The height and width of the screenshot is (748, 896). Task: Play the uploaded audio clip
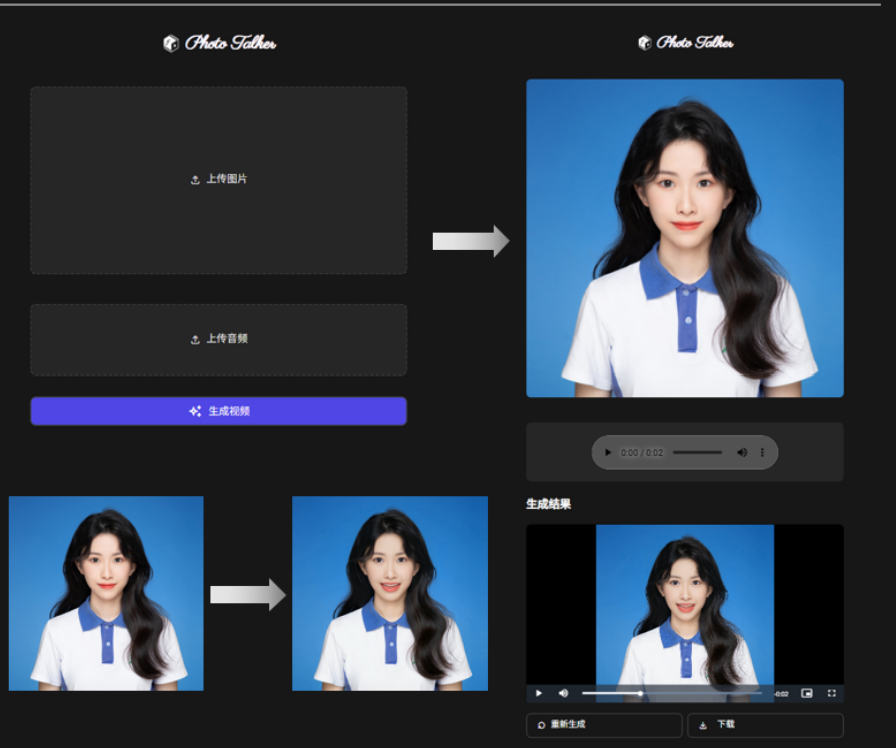(x=607, y=453)
